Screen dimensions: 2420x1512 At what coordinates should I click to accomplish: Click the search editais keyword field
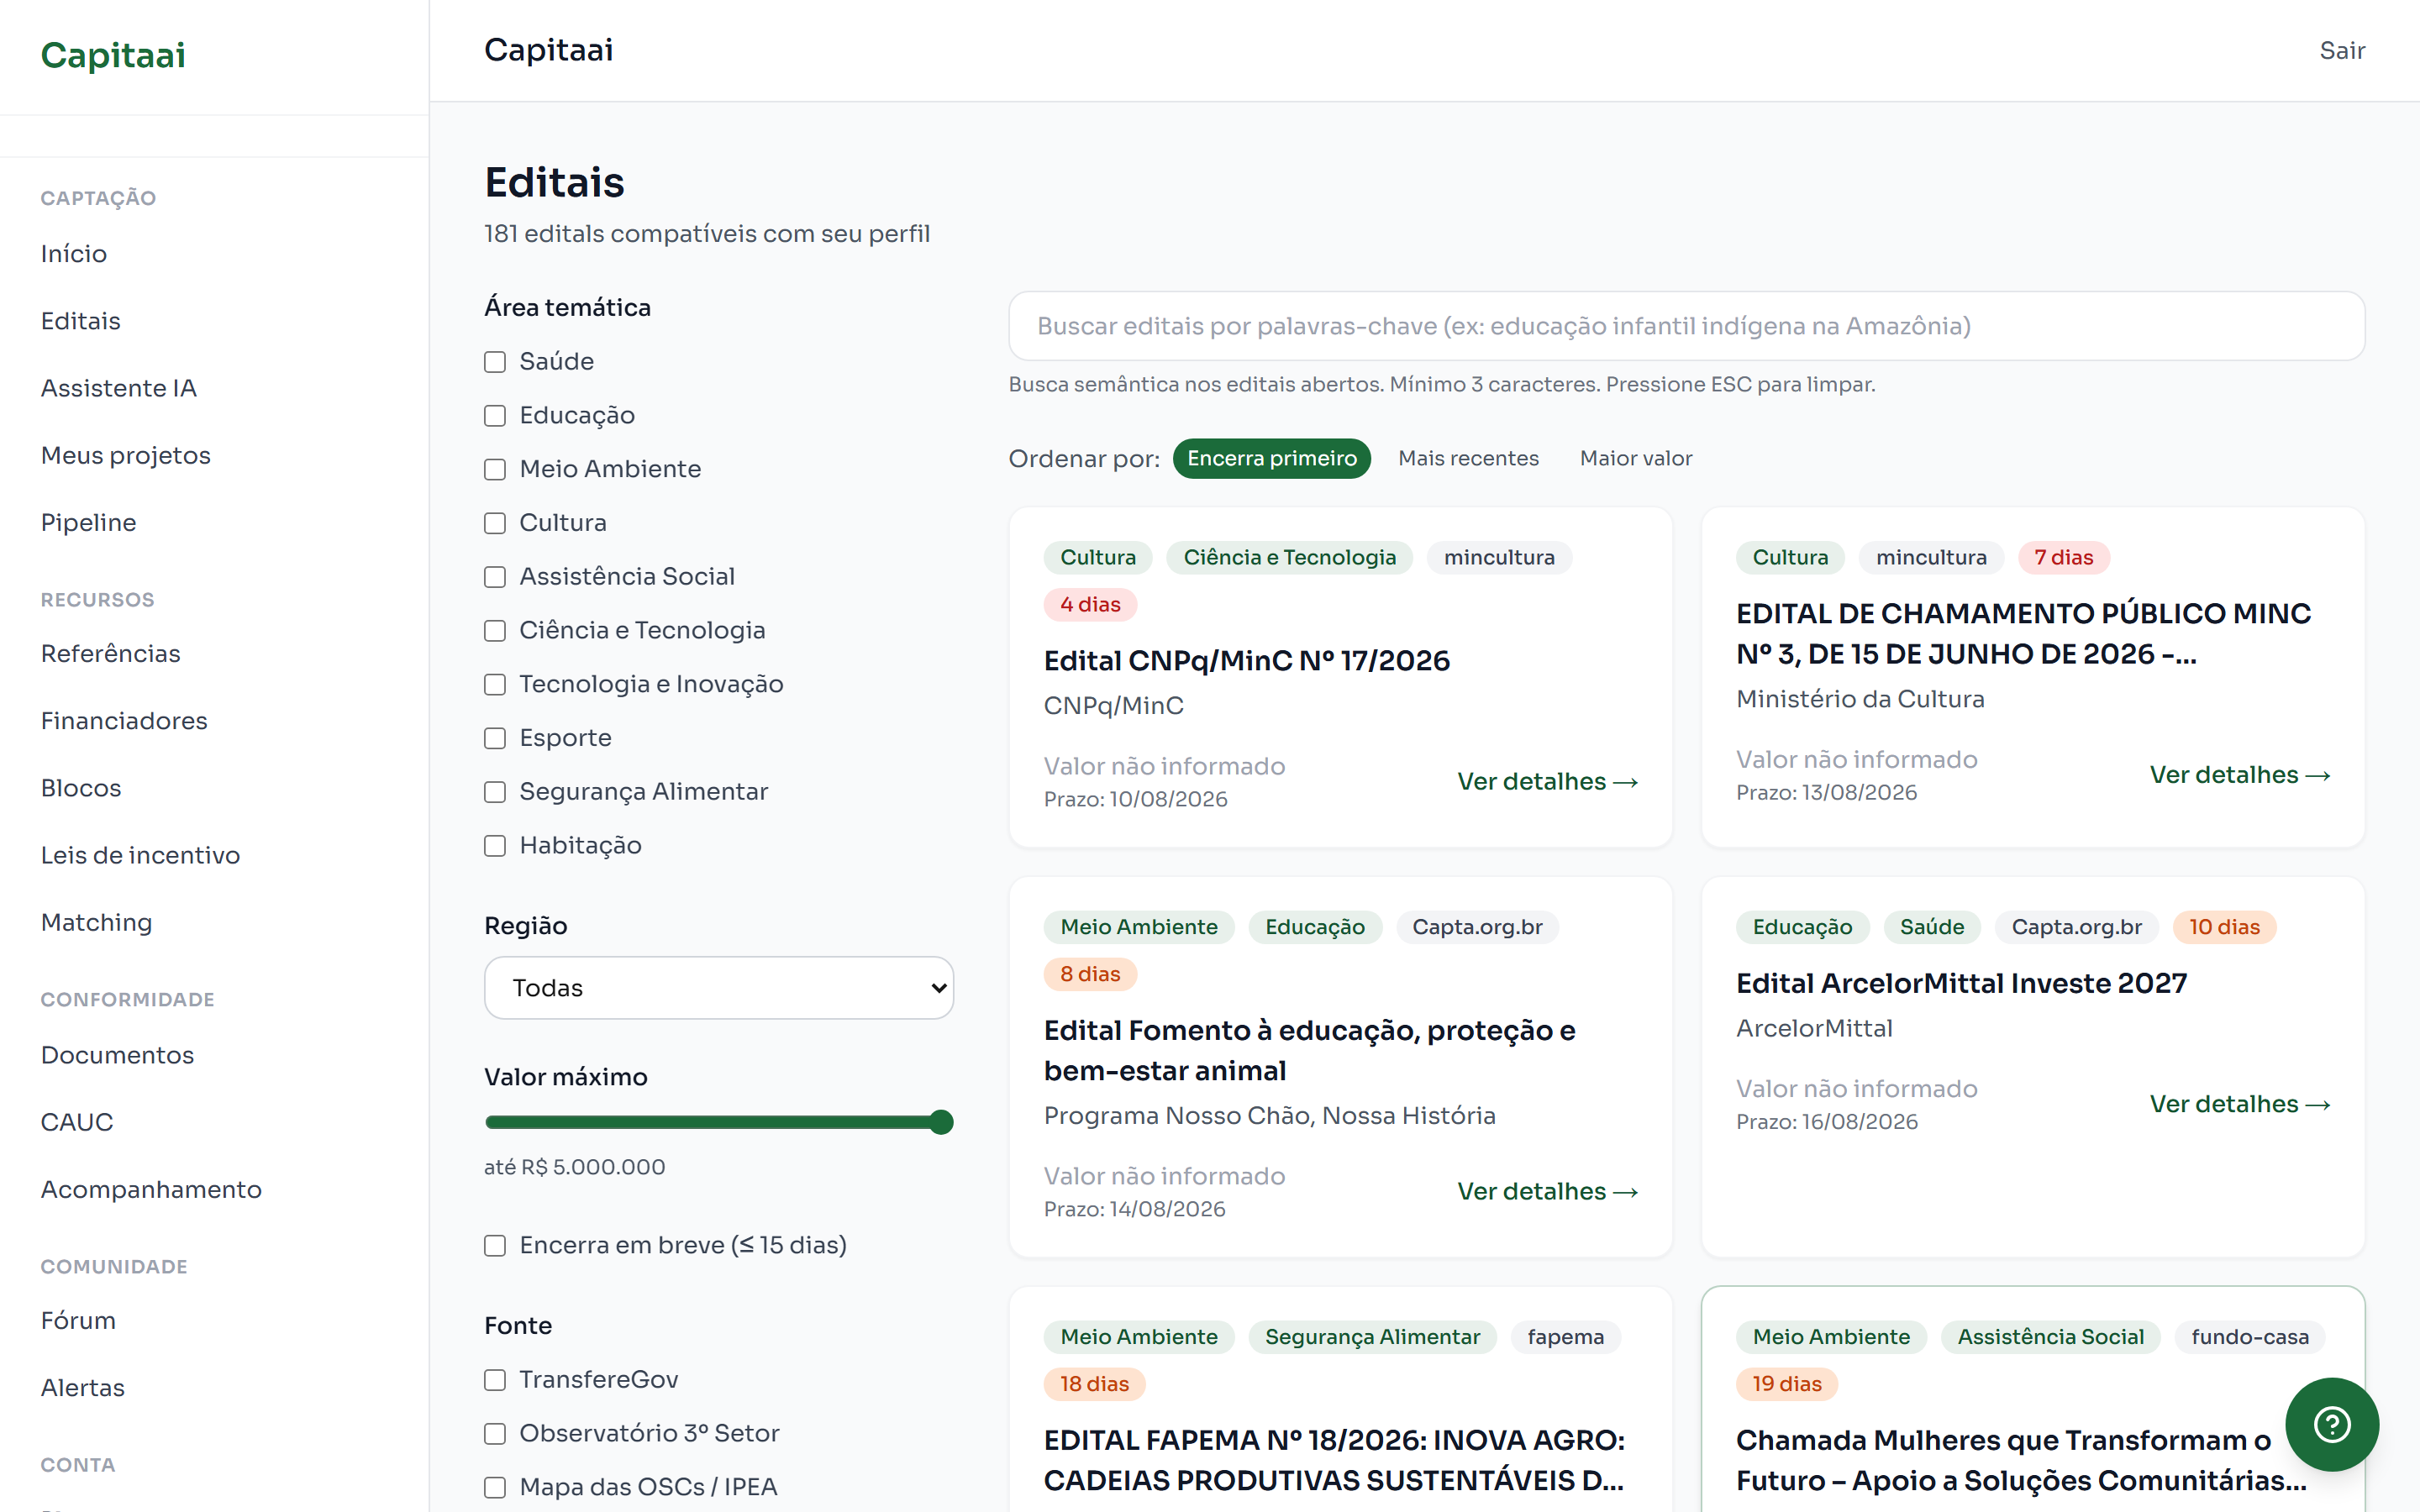tap(1686, 326)
